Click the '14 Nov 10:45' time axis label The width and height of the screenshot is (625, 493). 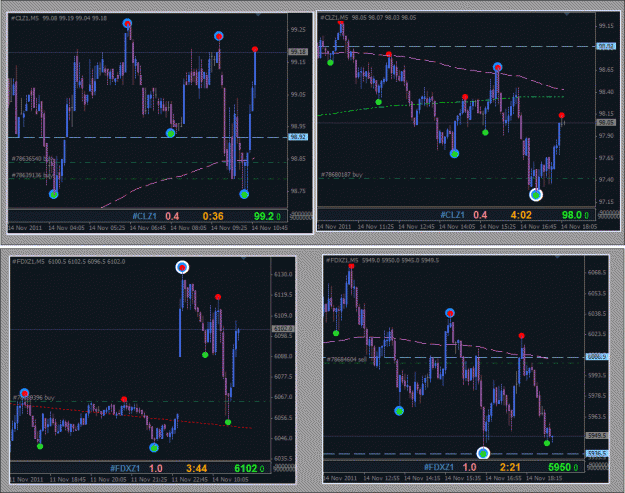click(x=269, y=228)
